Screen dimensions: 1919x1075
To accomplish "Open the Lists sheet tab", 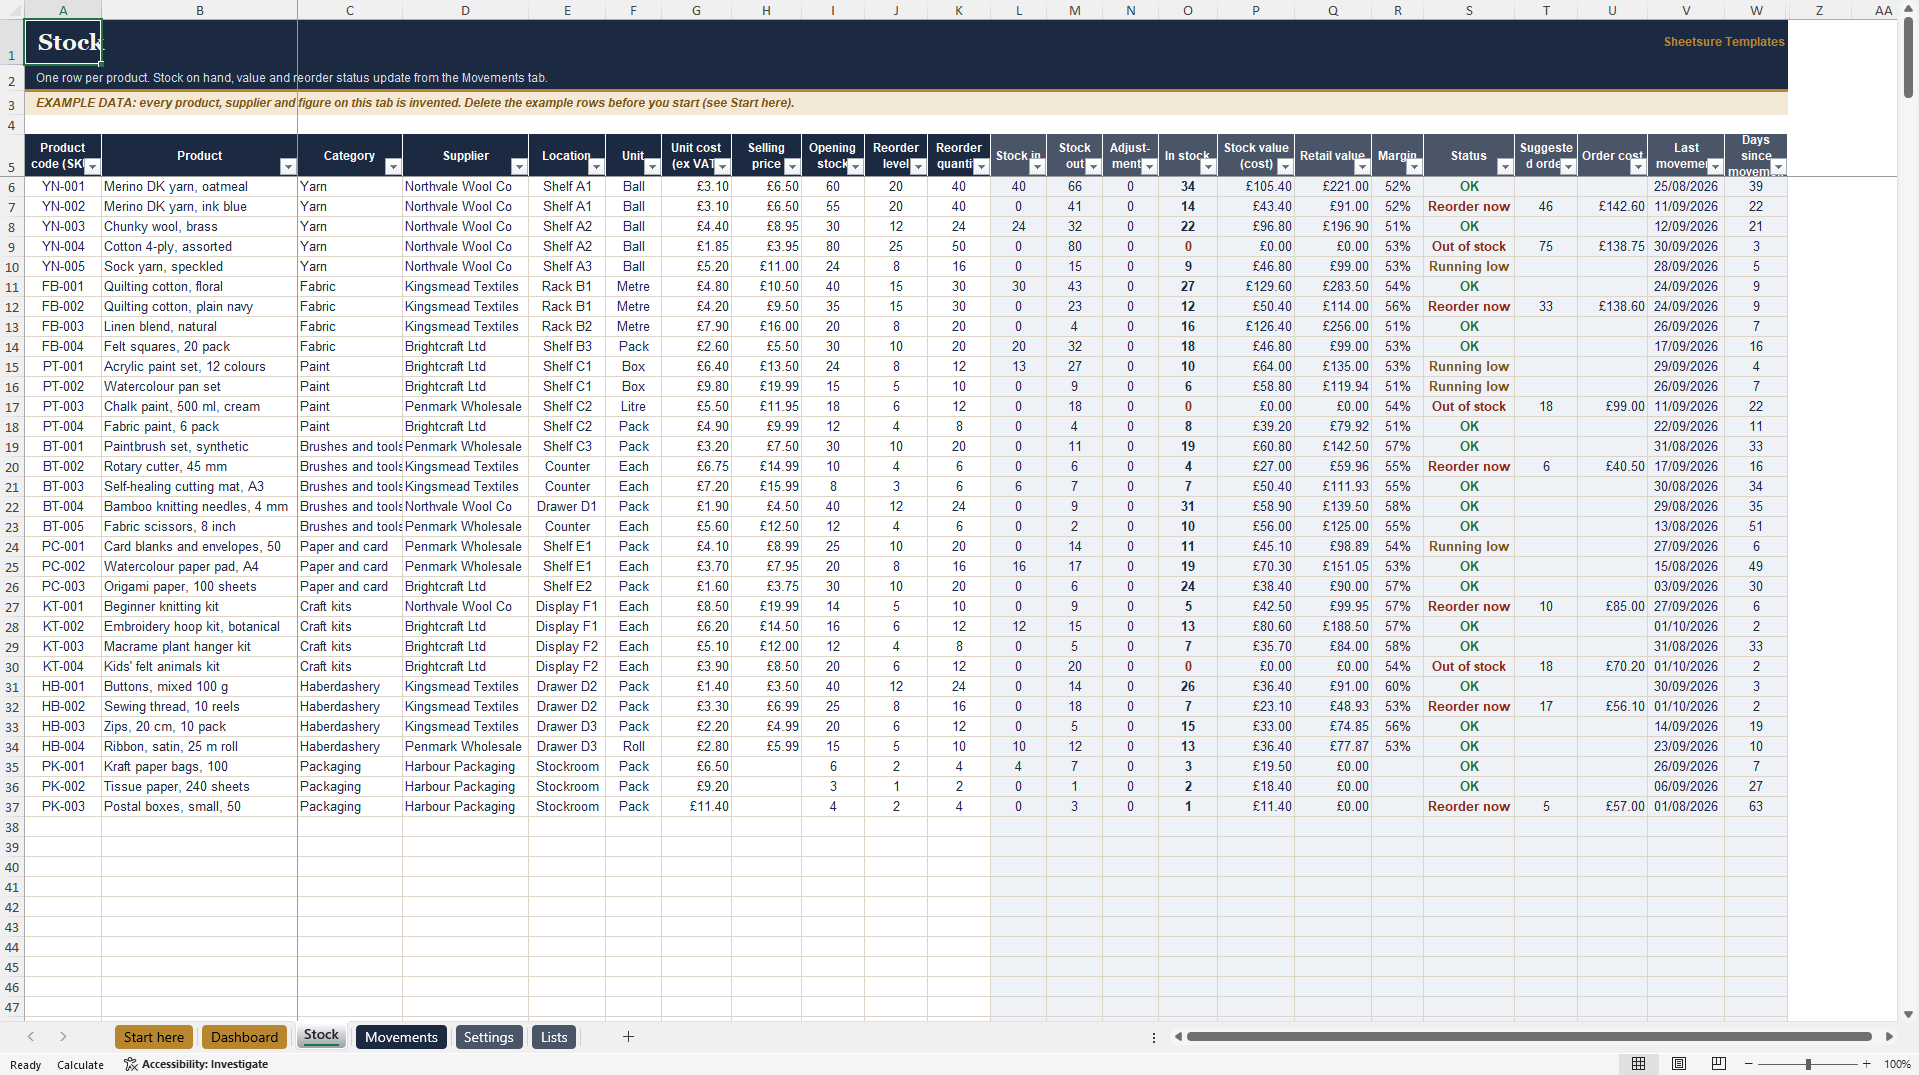I will pos(554,1037).
